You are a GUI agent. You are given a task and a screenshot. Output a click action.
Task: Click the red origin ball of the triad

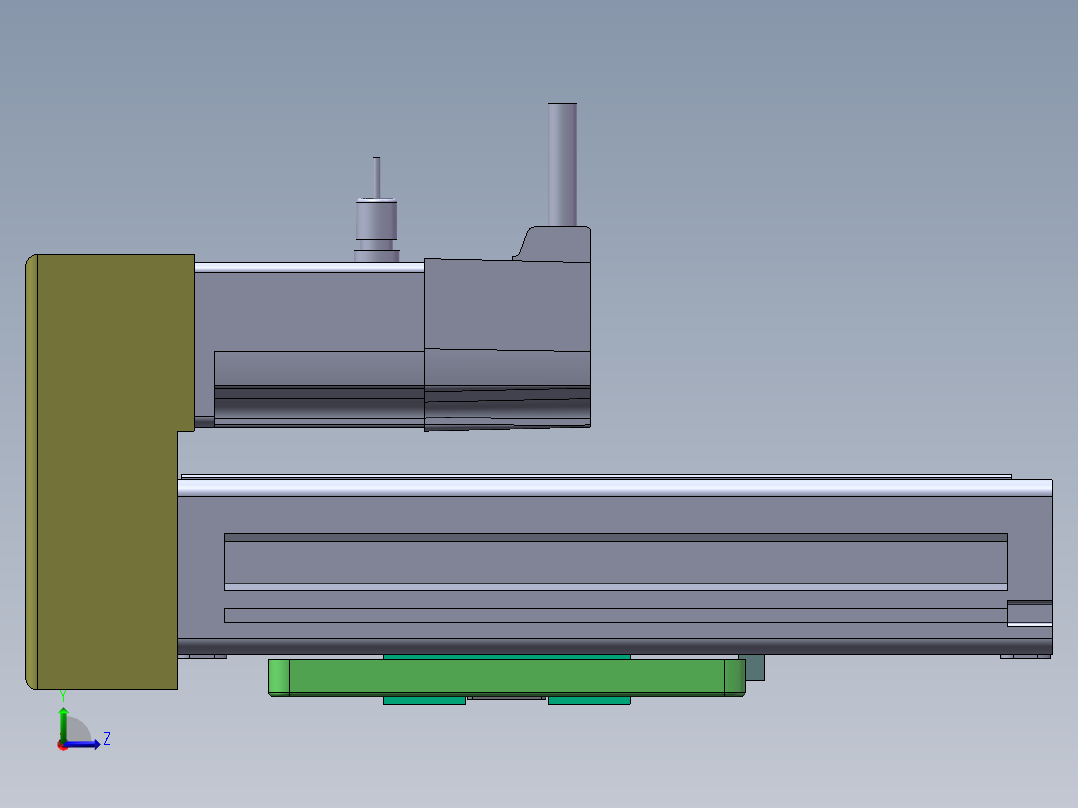63,745
